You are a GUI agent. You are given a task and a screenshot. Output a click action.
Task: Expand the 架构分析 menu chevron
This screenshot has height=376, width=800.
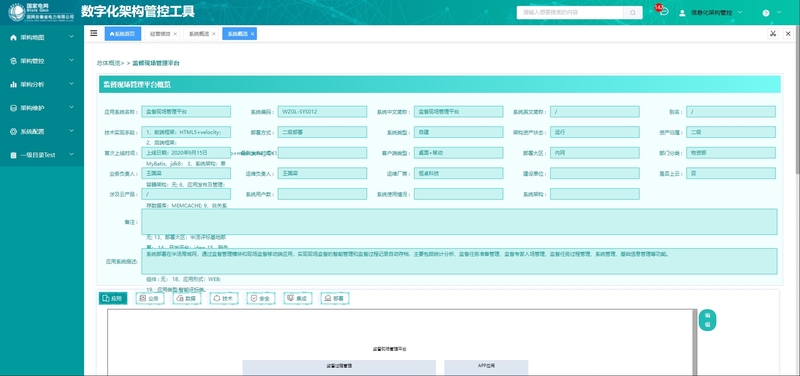(71, 84)
